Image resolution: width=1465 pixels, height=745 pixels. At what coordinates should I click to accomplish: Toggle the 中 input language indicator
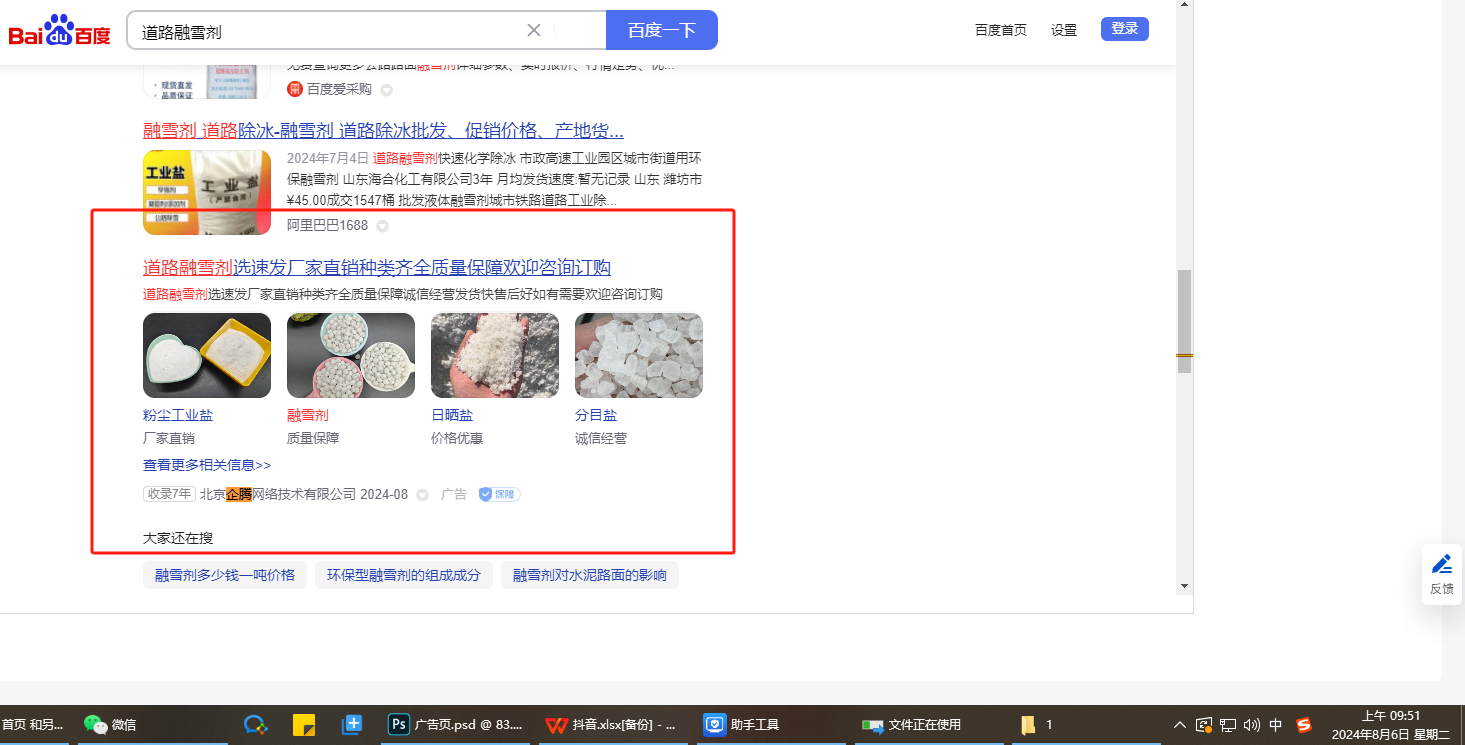[1276, 725]
